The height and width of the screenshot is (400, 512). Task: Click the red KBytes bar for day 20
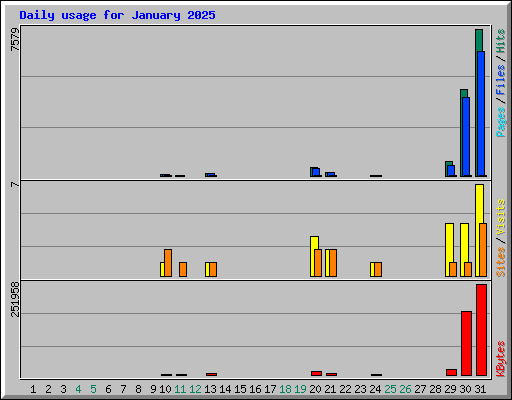click(x=316, y=373)
